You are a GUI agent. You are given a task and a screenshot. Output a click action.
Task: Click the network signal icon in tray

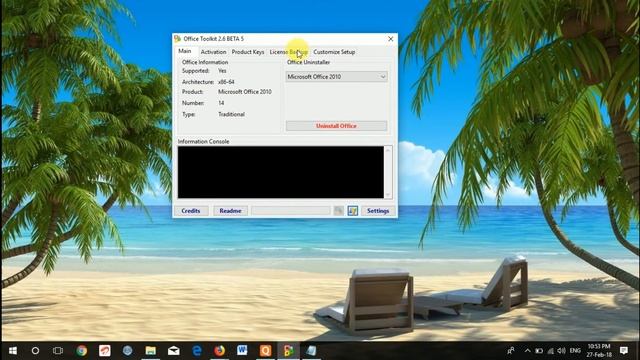(x=551, y=351)
